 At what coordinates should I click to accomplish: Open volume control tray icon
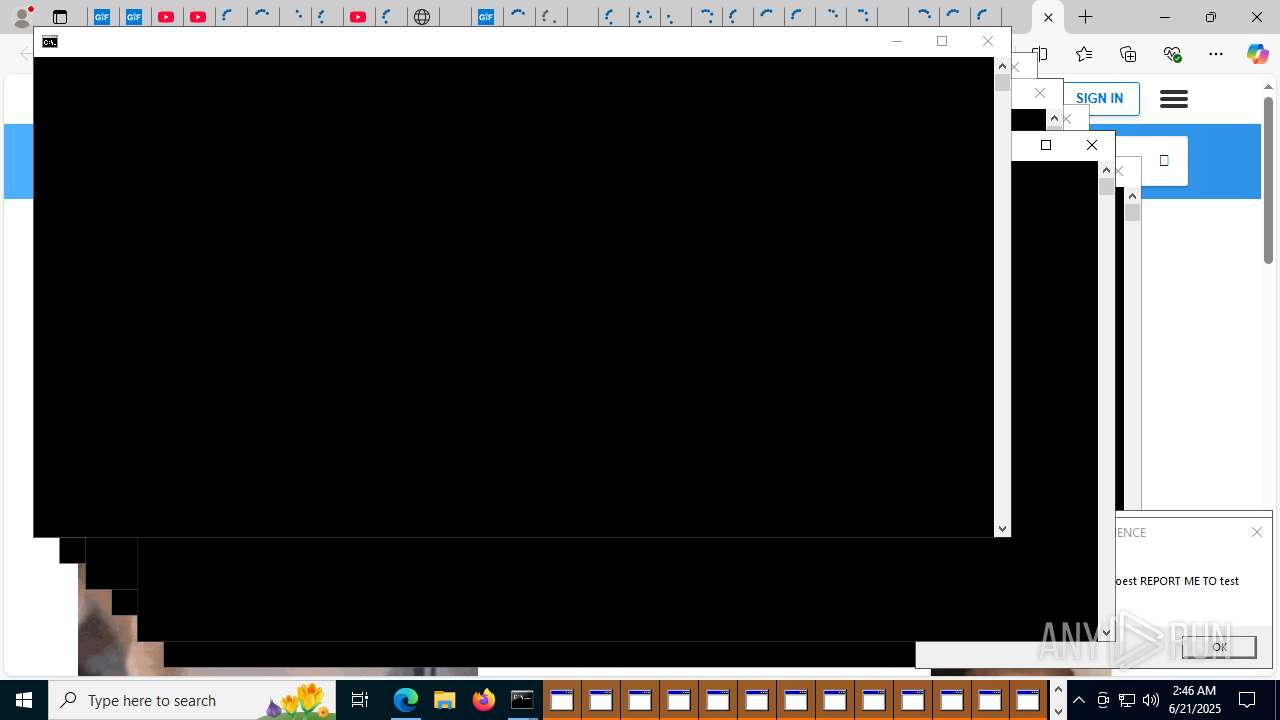(x=1151, y=700)
